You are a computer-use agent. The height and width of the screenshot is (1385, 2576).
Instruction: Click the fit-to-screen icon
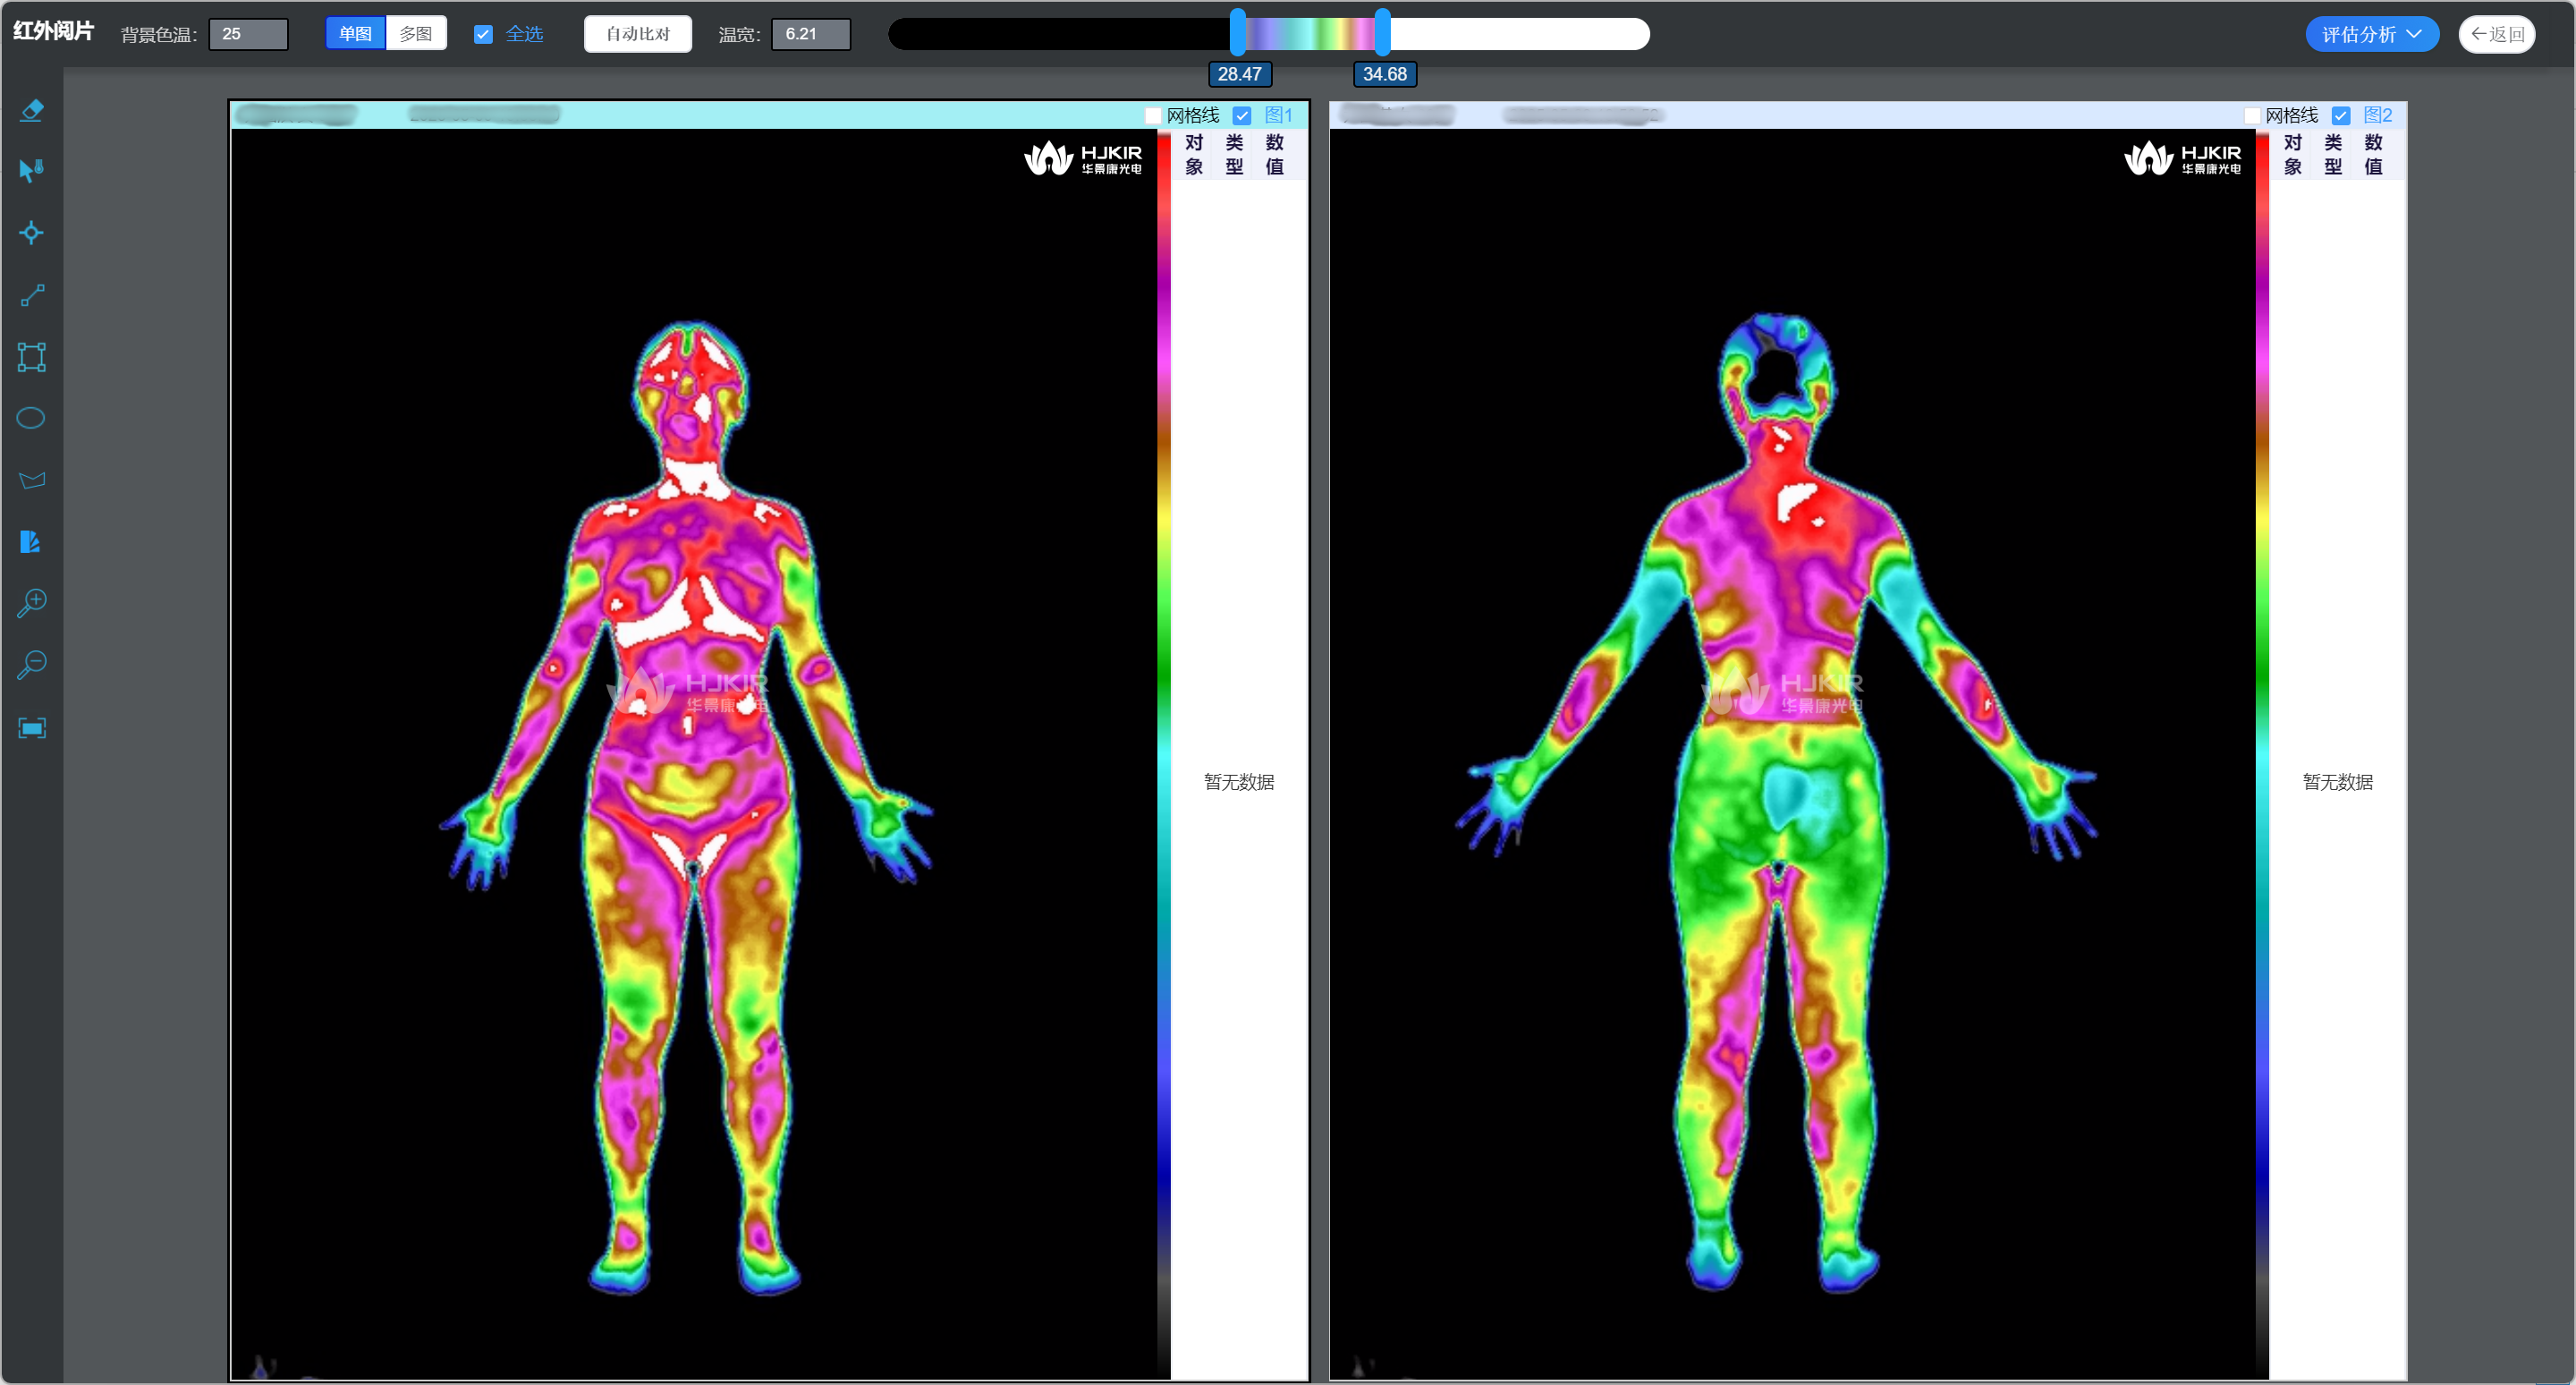(x=31, y=728)
